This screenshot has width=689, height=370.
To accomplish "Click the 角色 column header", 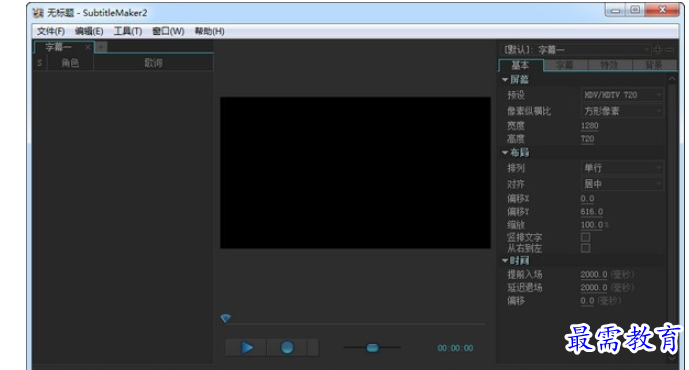I will (x=70, y=63).
